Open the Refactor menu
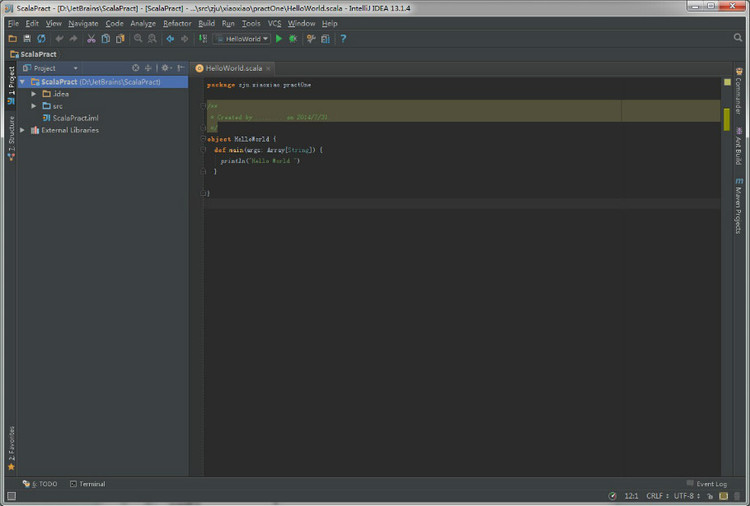This screenshot has height=506, width=750. [177, 23]
